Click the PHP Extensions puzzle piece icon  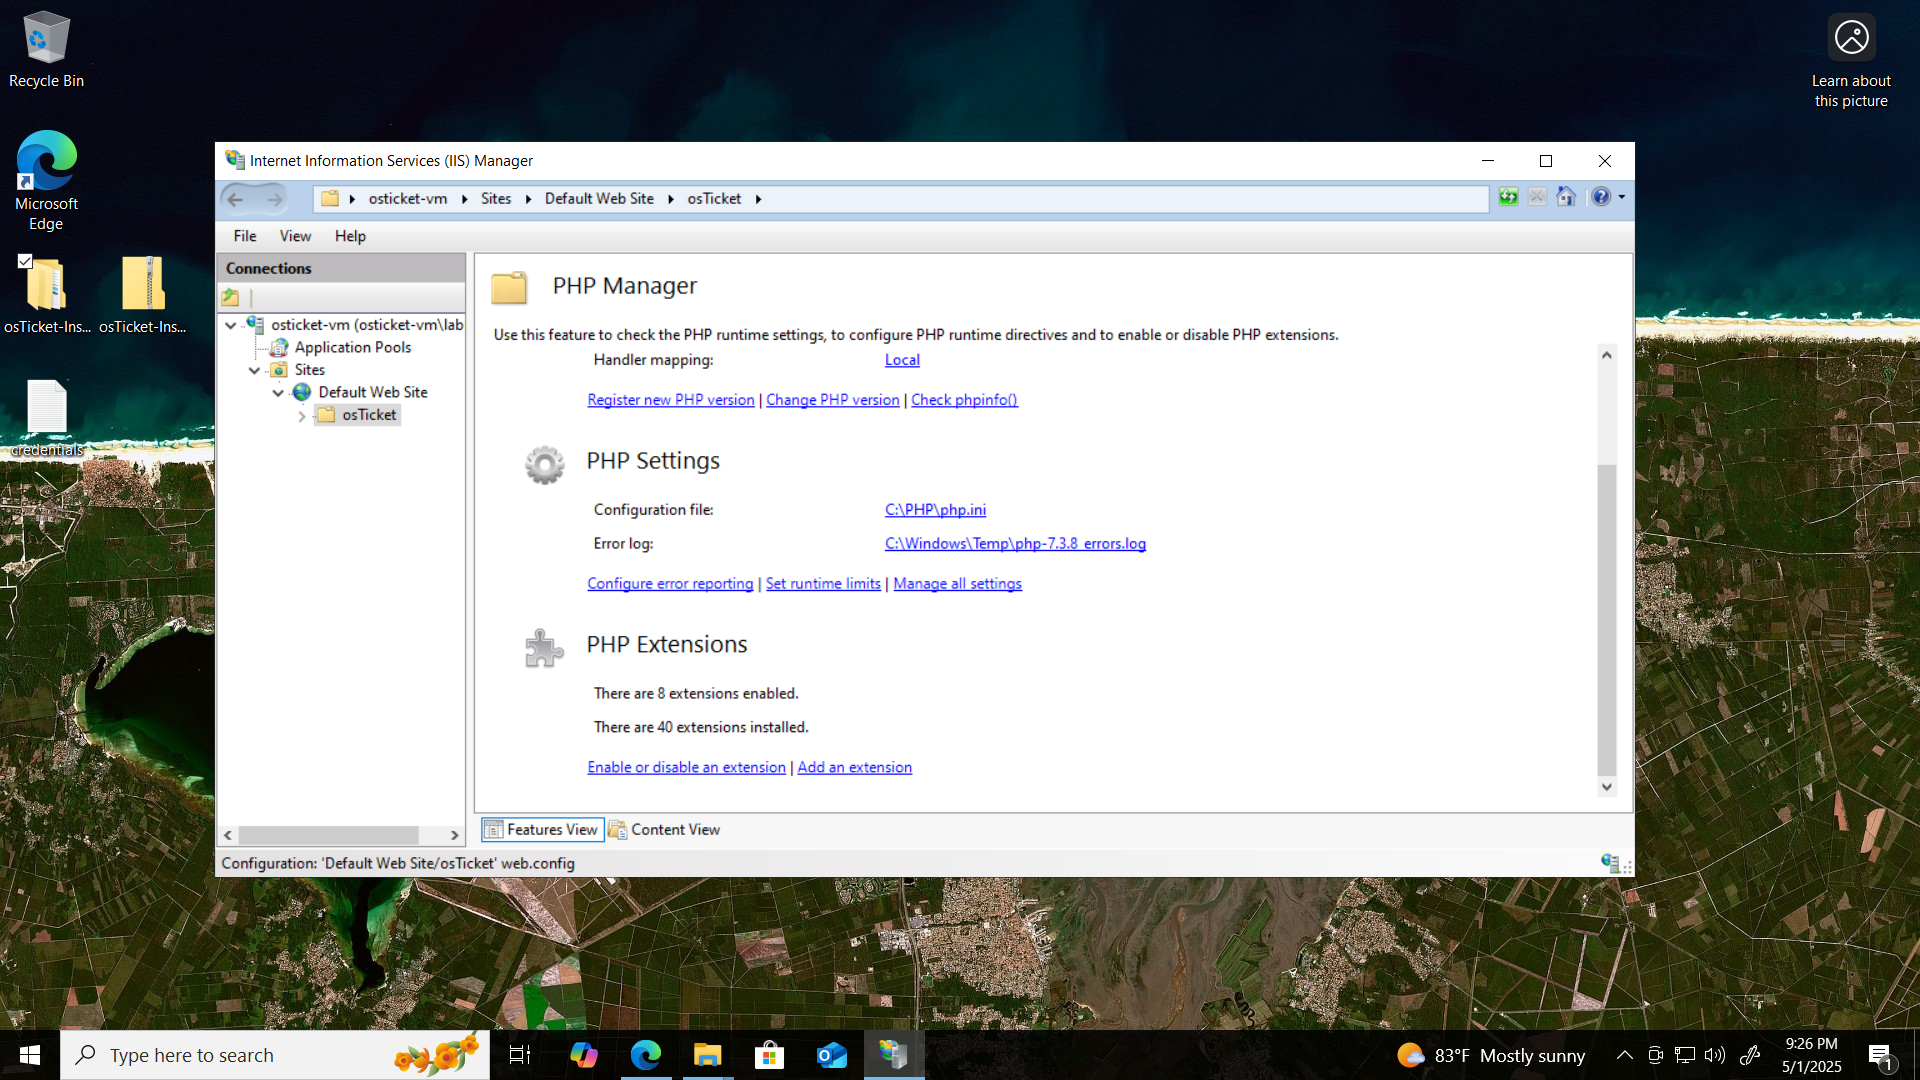[x=544, y=648]
